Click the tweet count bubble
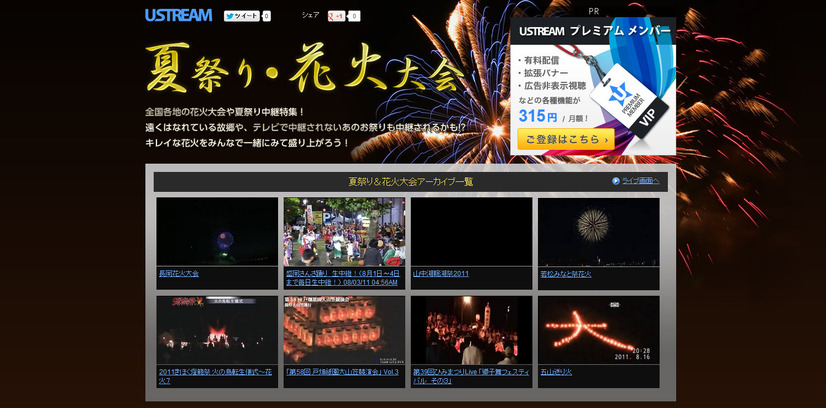This screenshot has height=408, width=826. coord(267,16)
